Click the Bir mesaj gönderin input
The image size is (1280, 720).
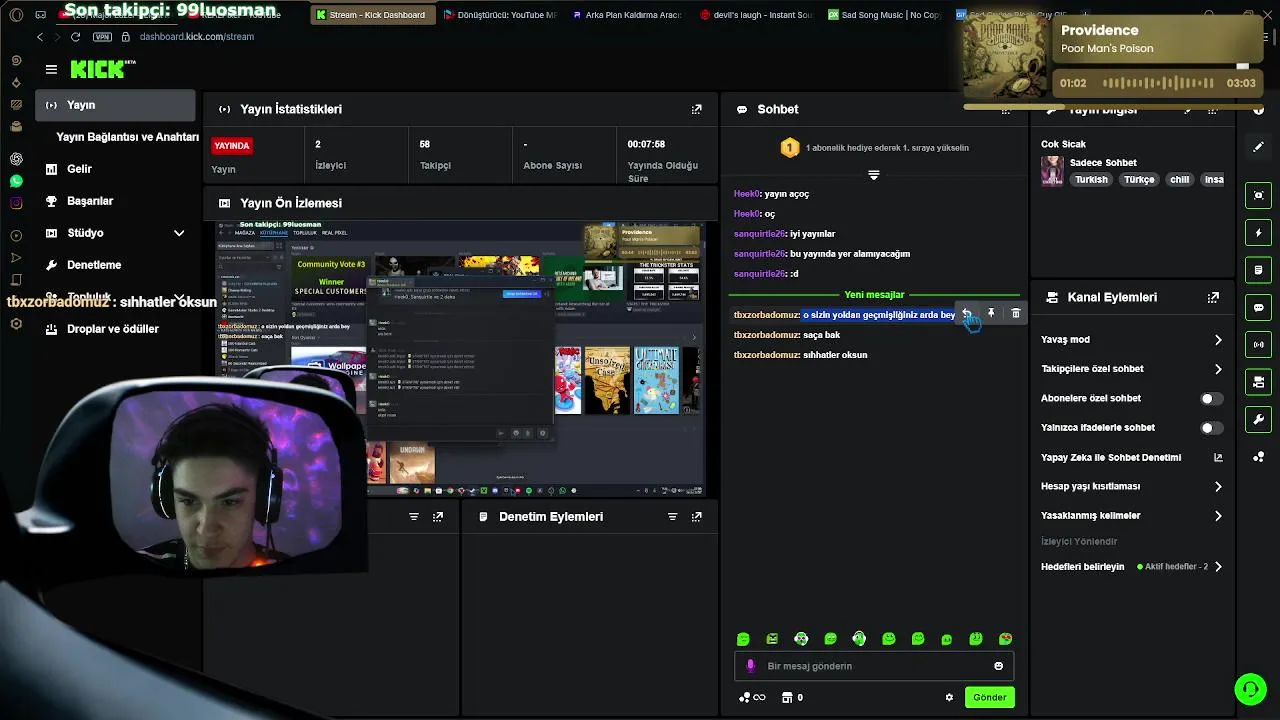click(x=873, y=666)
